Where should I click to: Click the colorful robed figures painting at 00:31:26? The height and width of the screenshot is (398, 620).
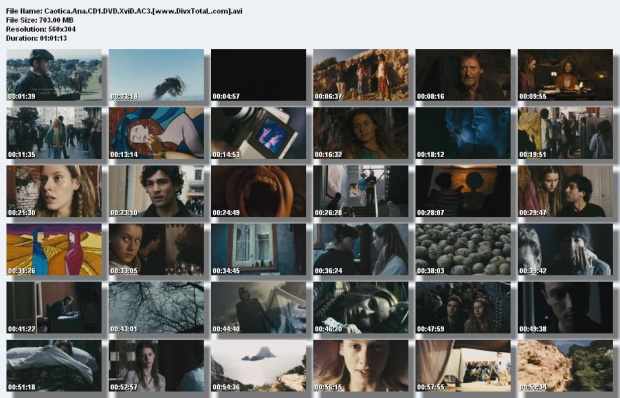coord(54,249)
